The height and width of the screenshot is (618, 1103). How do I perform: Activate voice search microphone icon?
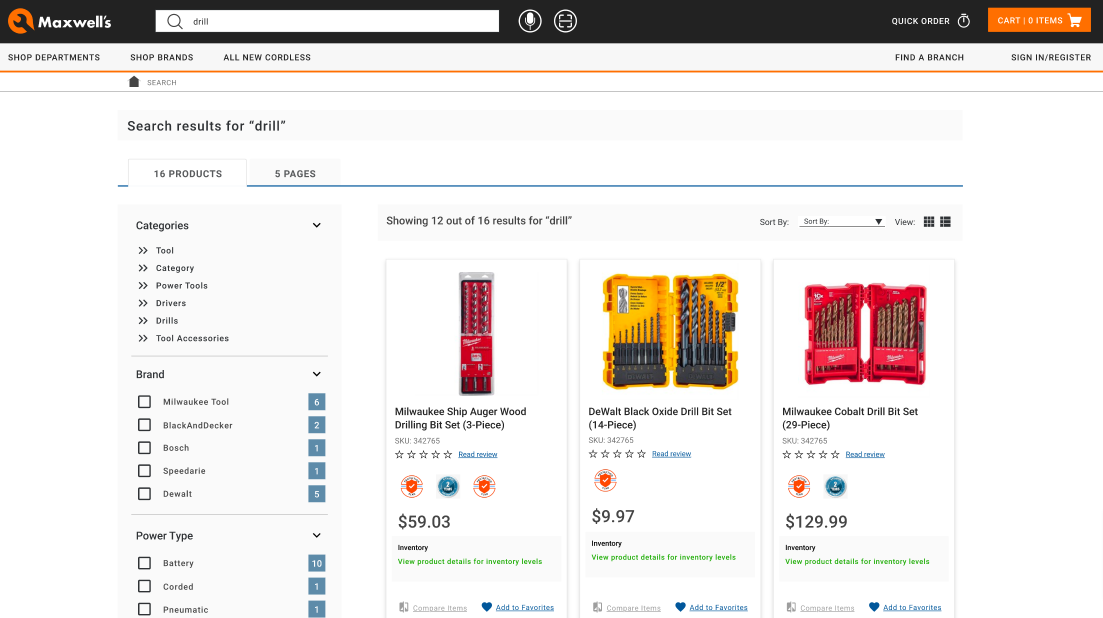(530, 21)
